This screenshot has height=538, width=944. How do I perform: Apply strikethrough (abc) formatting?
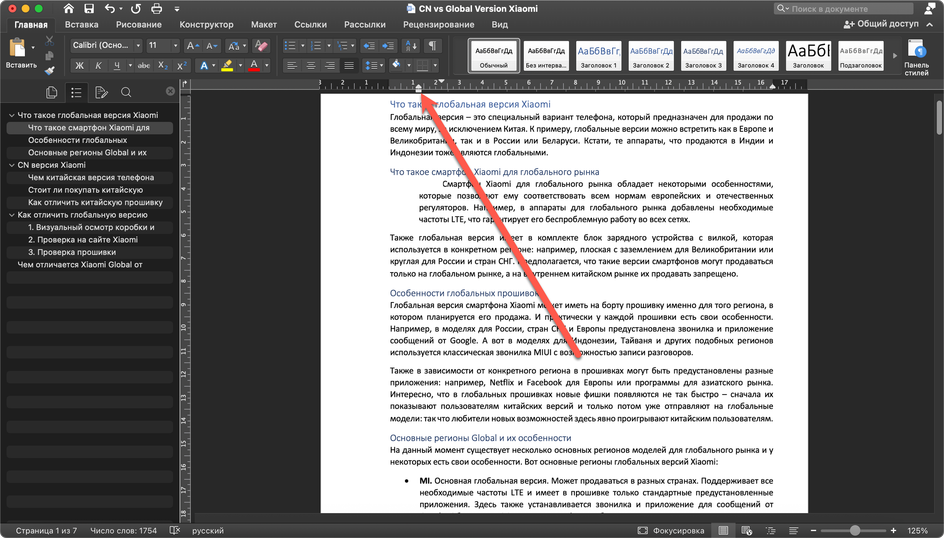[143, 66]
